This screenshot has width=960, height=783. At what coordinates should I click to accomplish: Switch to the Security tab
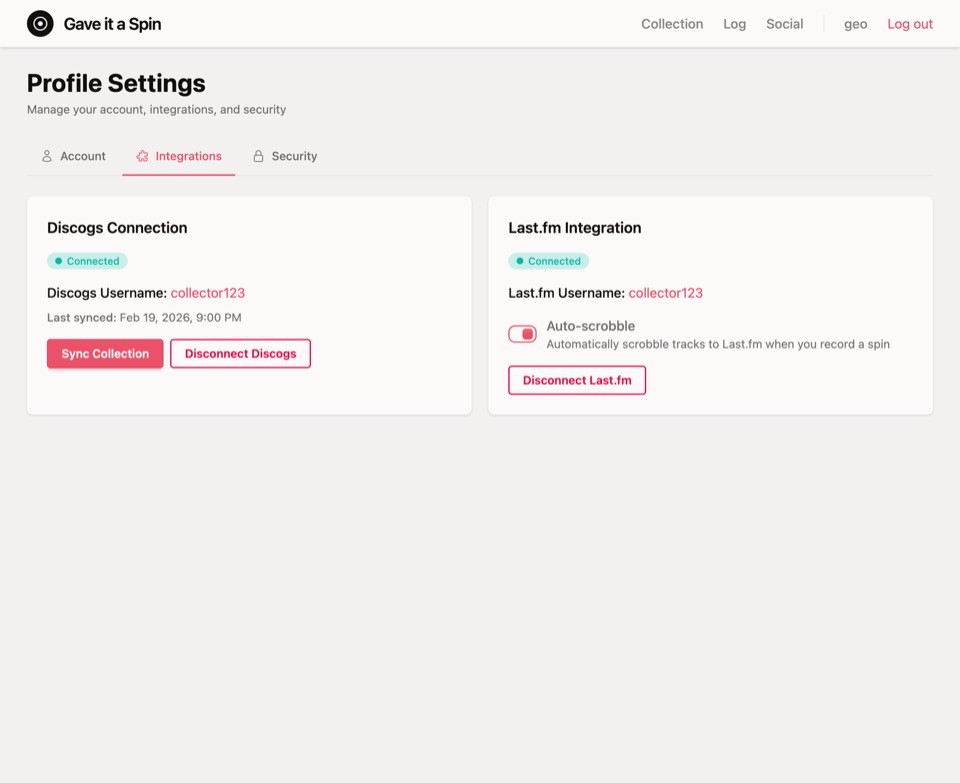(294, 156)
